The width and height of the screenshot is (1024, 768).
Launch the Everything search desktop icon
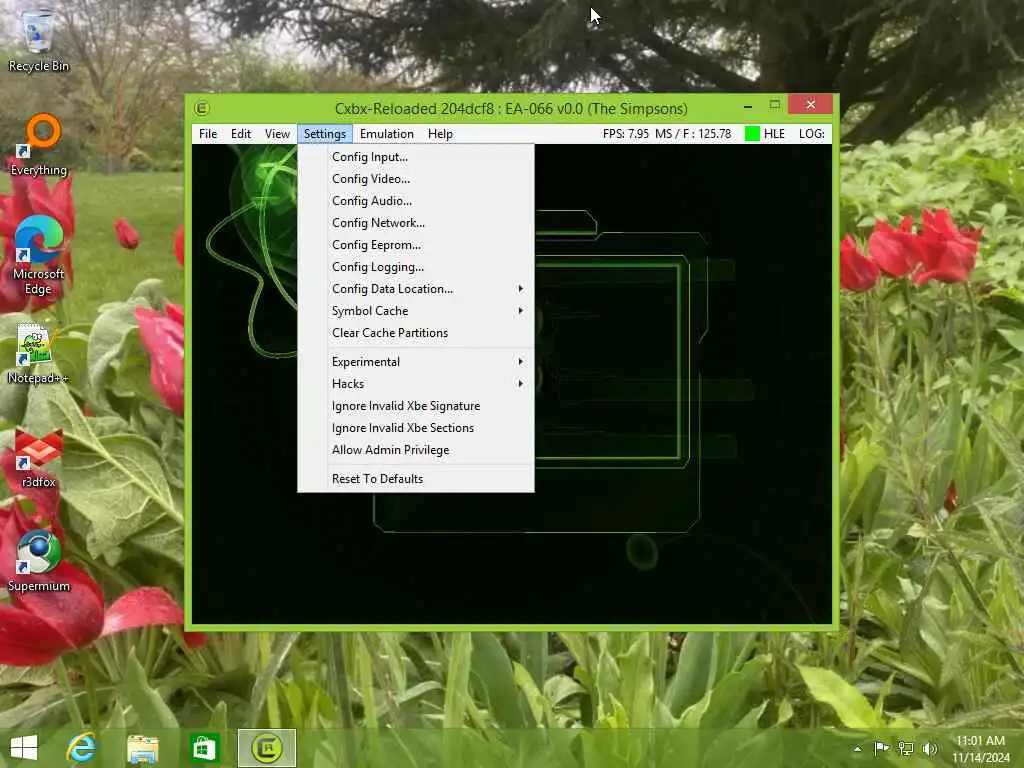click(39, 145)
